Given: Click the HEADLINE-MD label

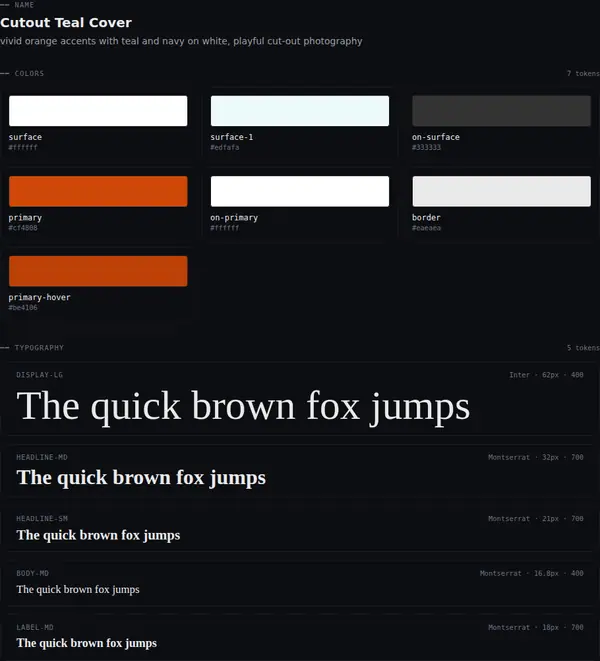Looking at the screenshot, I should [x=42, y=457].
